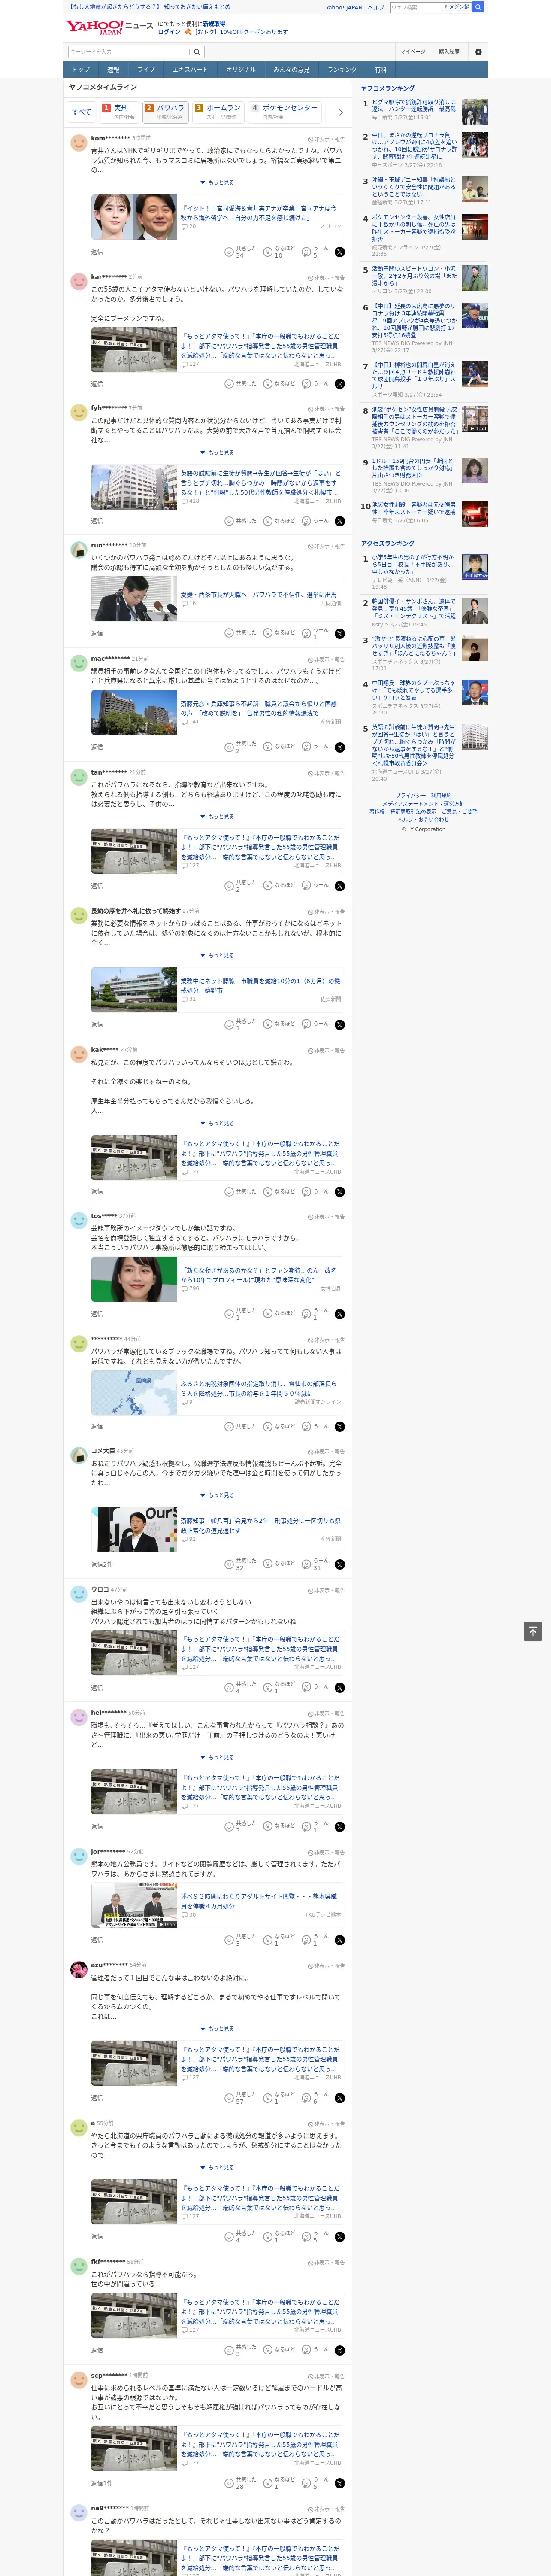Share jor's comment on X

(x=340, y=1940)
